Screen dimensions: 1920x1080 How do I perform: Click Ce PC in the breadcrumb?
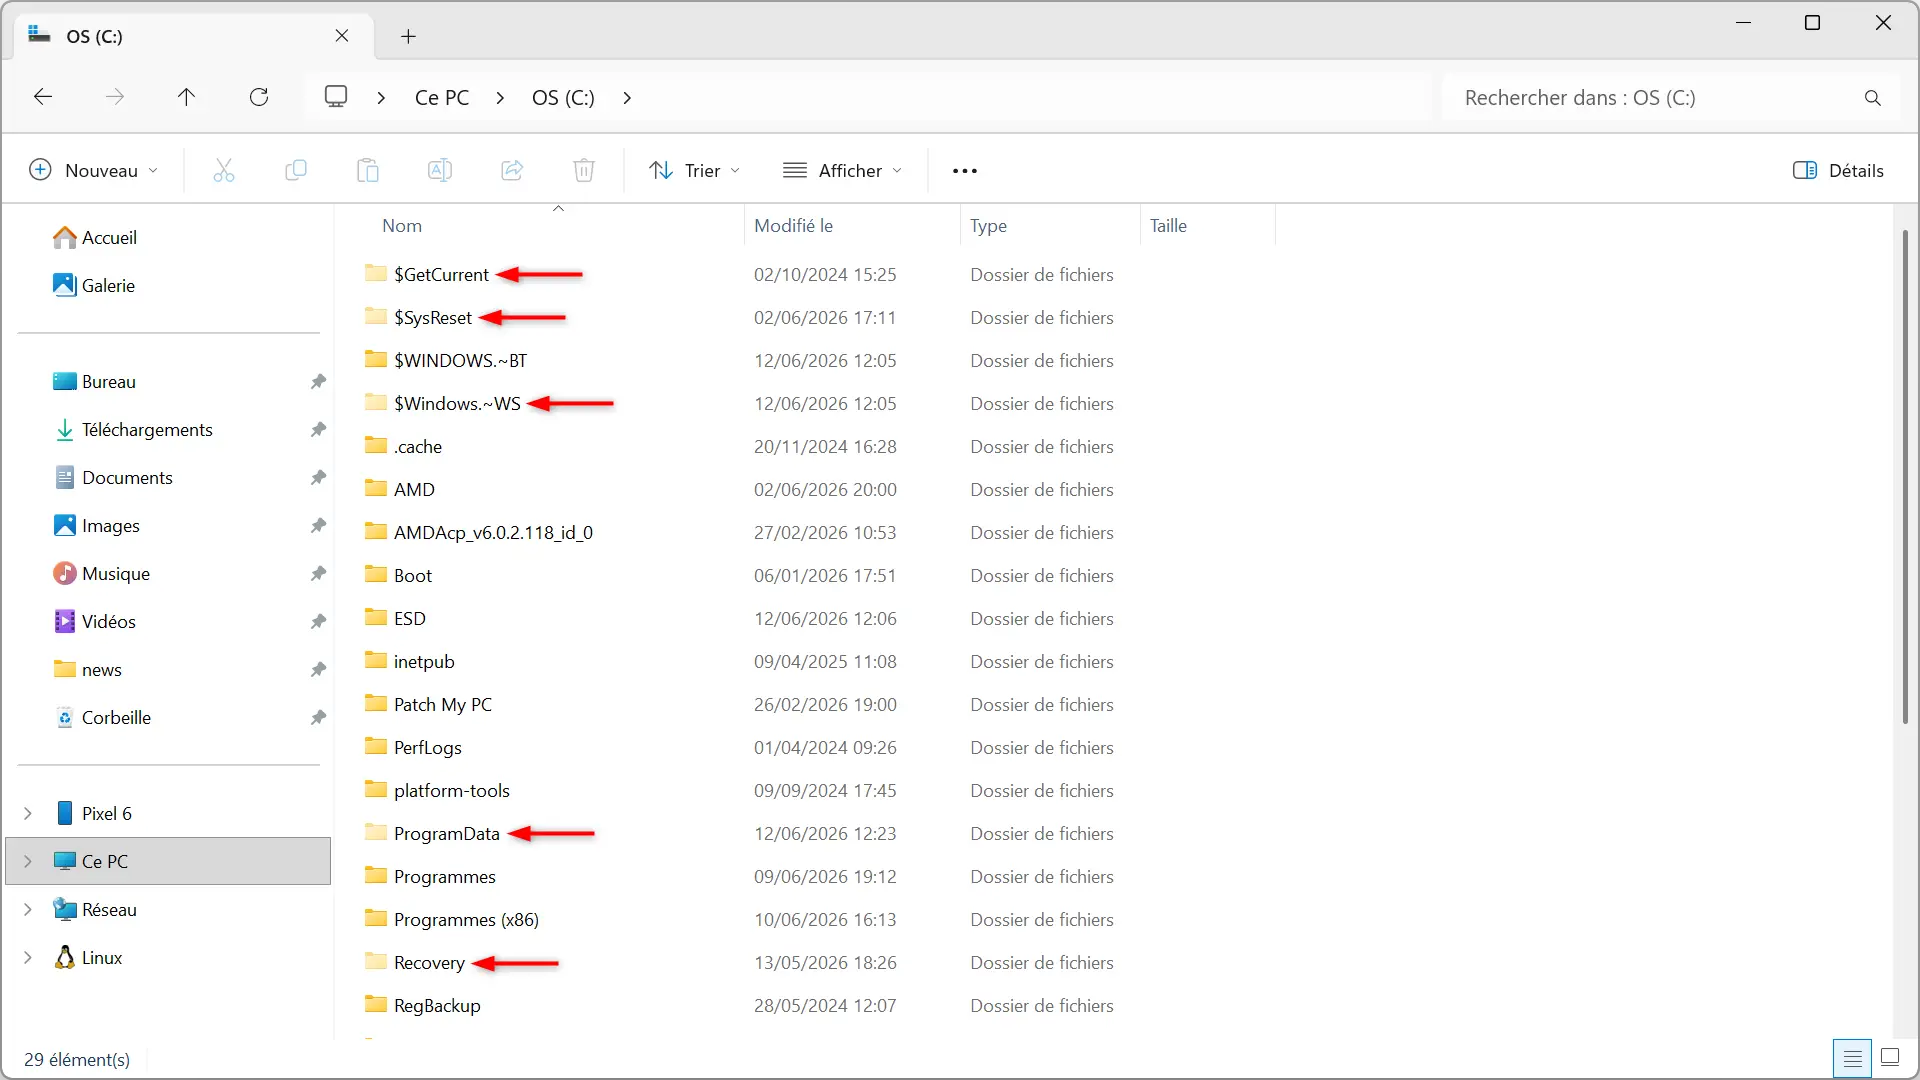pyautogui.click(x=442, y=98)
